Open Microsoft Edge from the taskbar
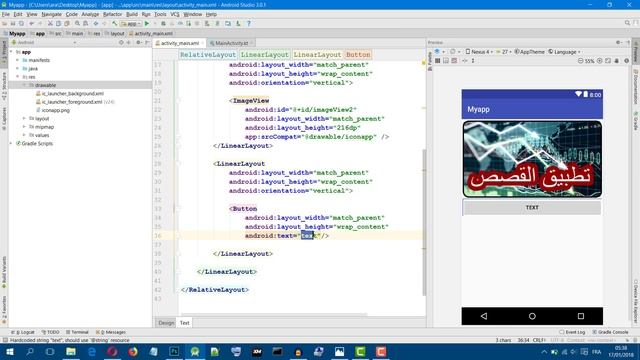This screenshot has width=640, height=360. click(x=91, y=352)
